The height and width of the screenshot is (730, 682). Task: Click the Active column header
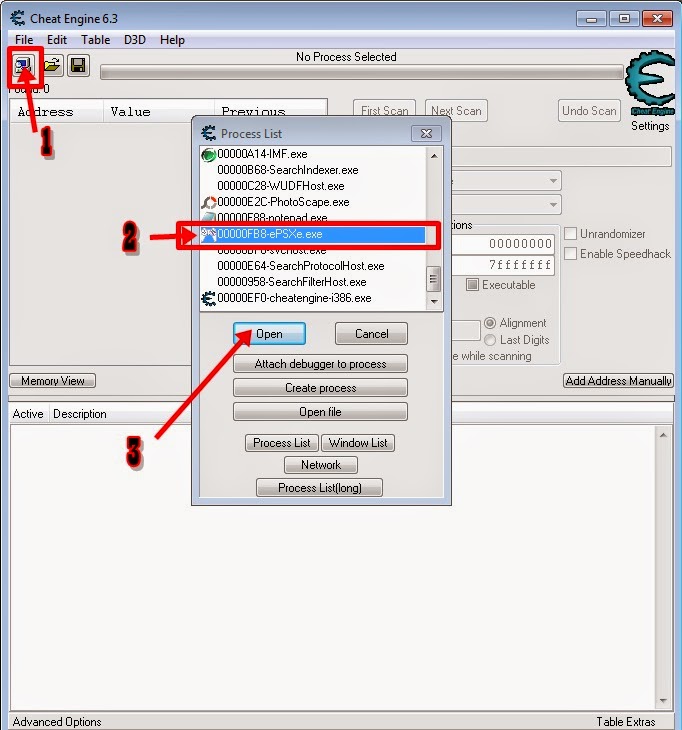(28, 414)
